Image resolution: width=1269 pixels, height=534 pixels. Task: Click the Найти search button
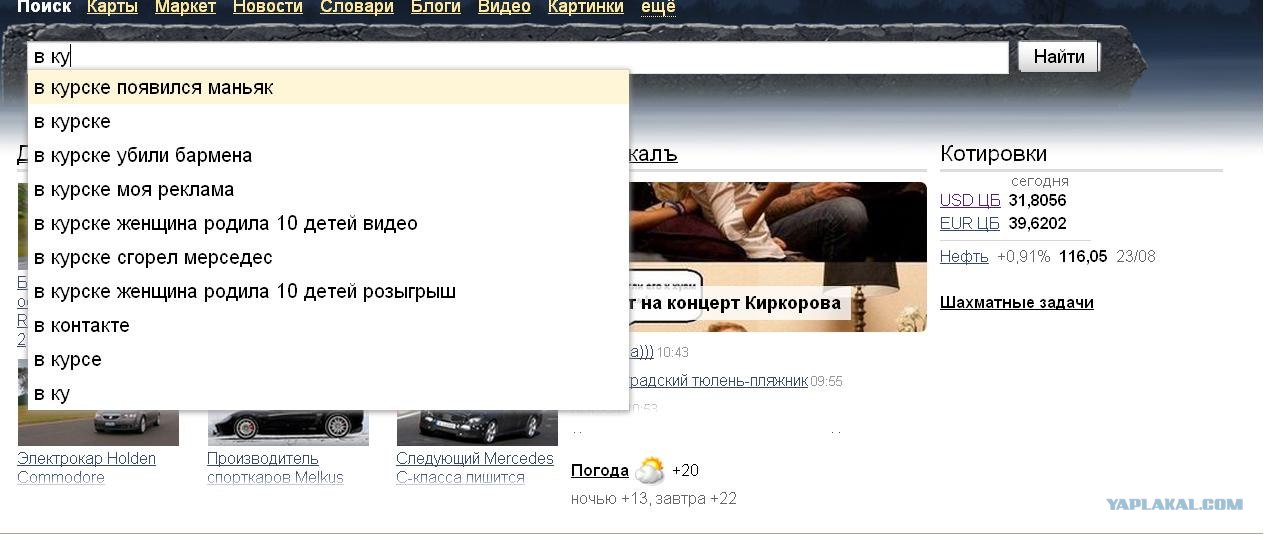[x=1058, y=57]
